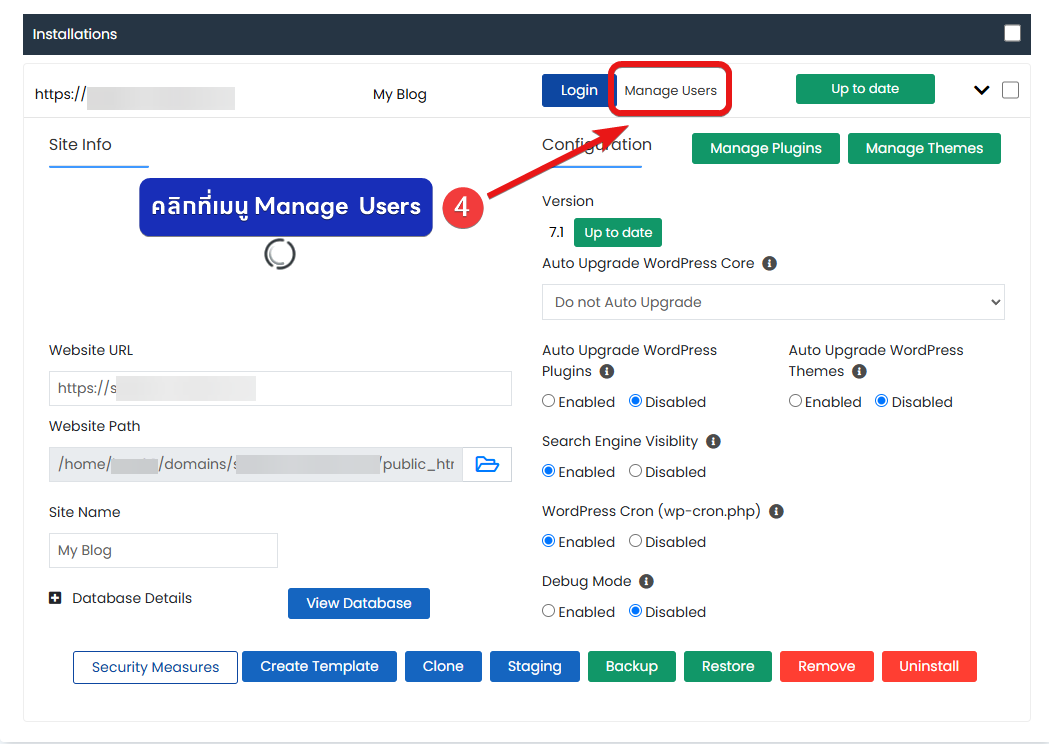Expand Database Details with the plus icon

(55, 598)
